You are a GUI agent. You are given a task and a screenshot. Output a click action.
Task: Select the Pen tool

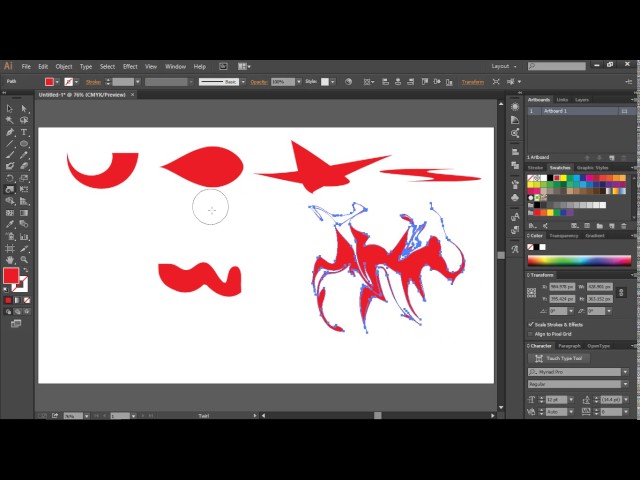click(x=9, y=132)
